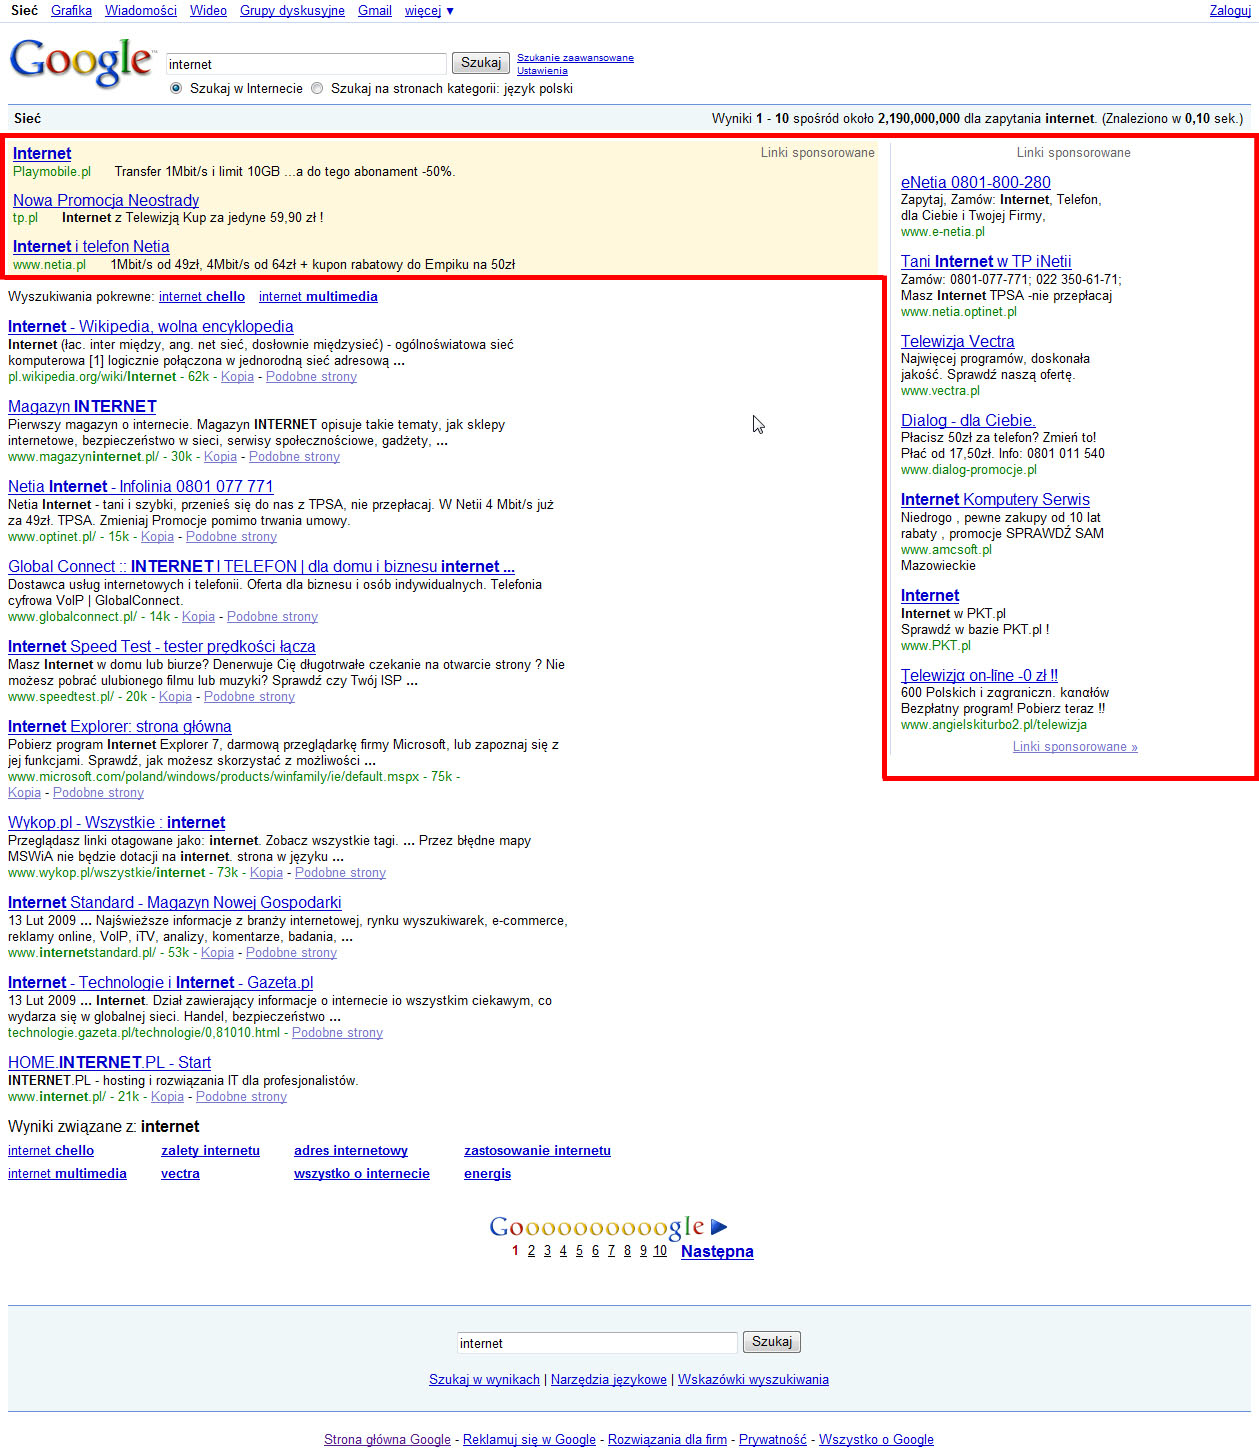Screen dimensions: 1259x1450
Task: Click the Zaloguj sign-in link
Action: click(1230, 10)
